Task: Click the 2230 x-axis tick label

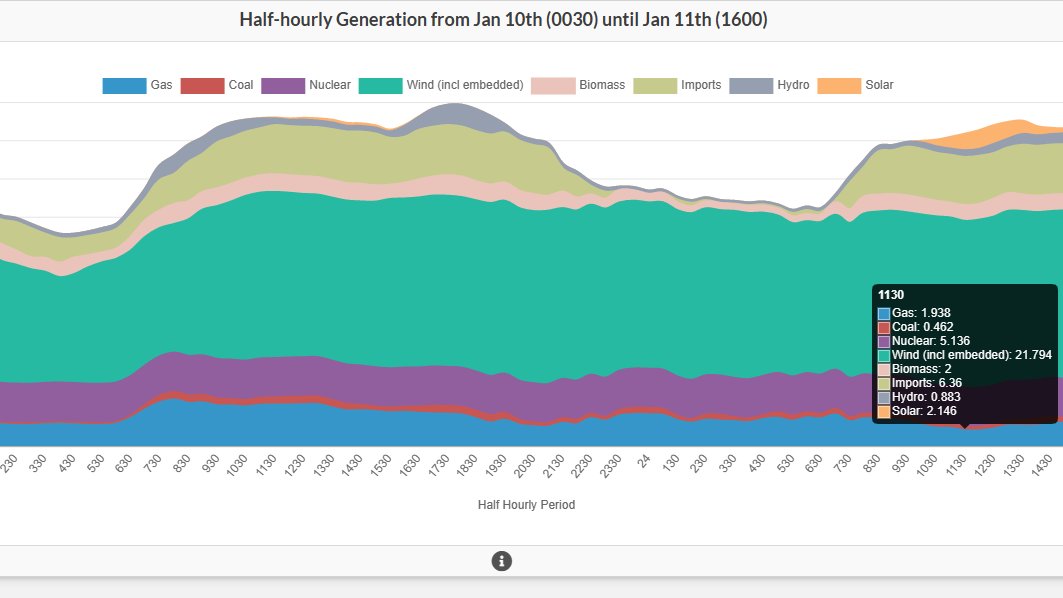Action: click(x=582, y=465)
